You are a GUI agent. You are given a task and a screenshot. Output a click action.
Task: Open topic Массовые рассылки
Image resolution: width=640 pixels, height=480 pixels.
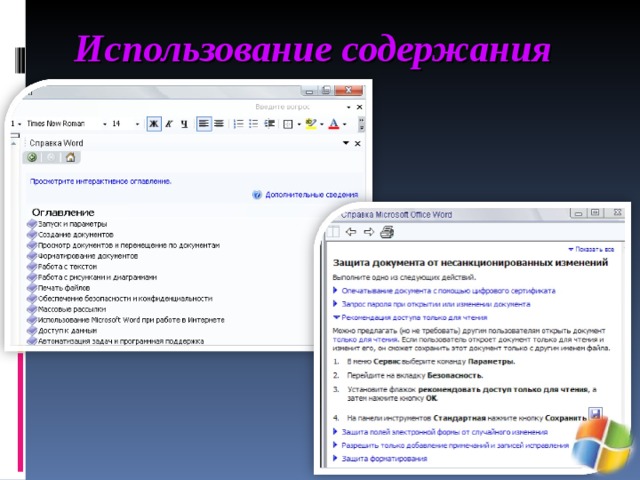coord(72,309)
